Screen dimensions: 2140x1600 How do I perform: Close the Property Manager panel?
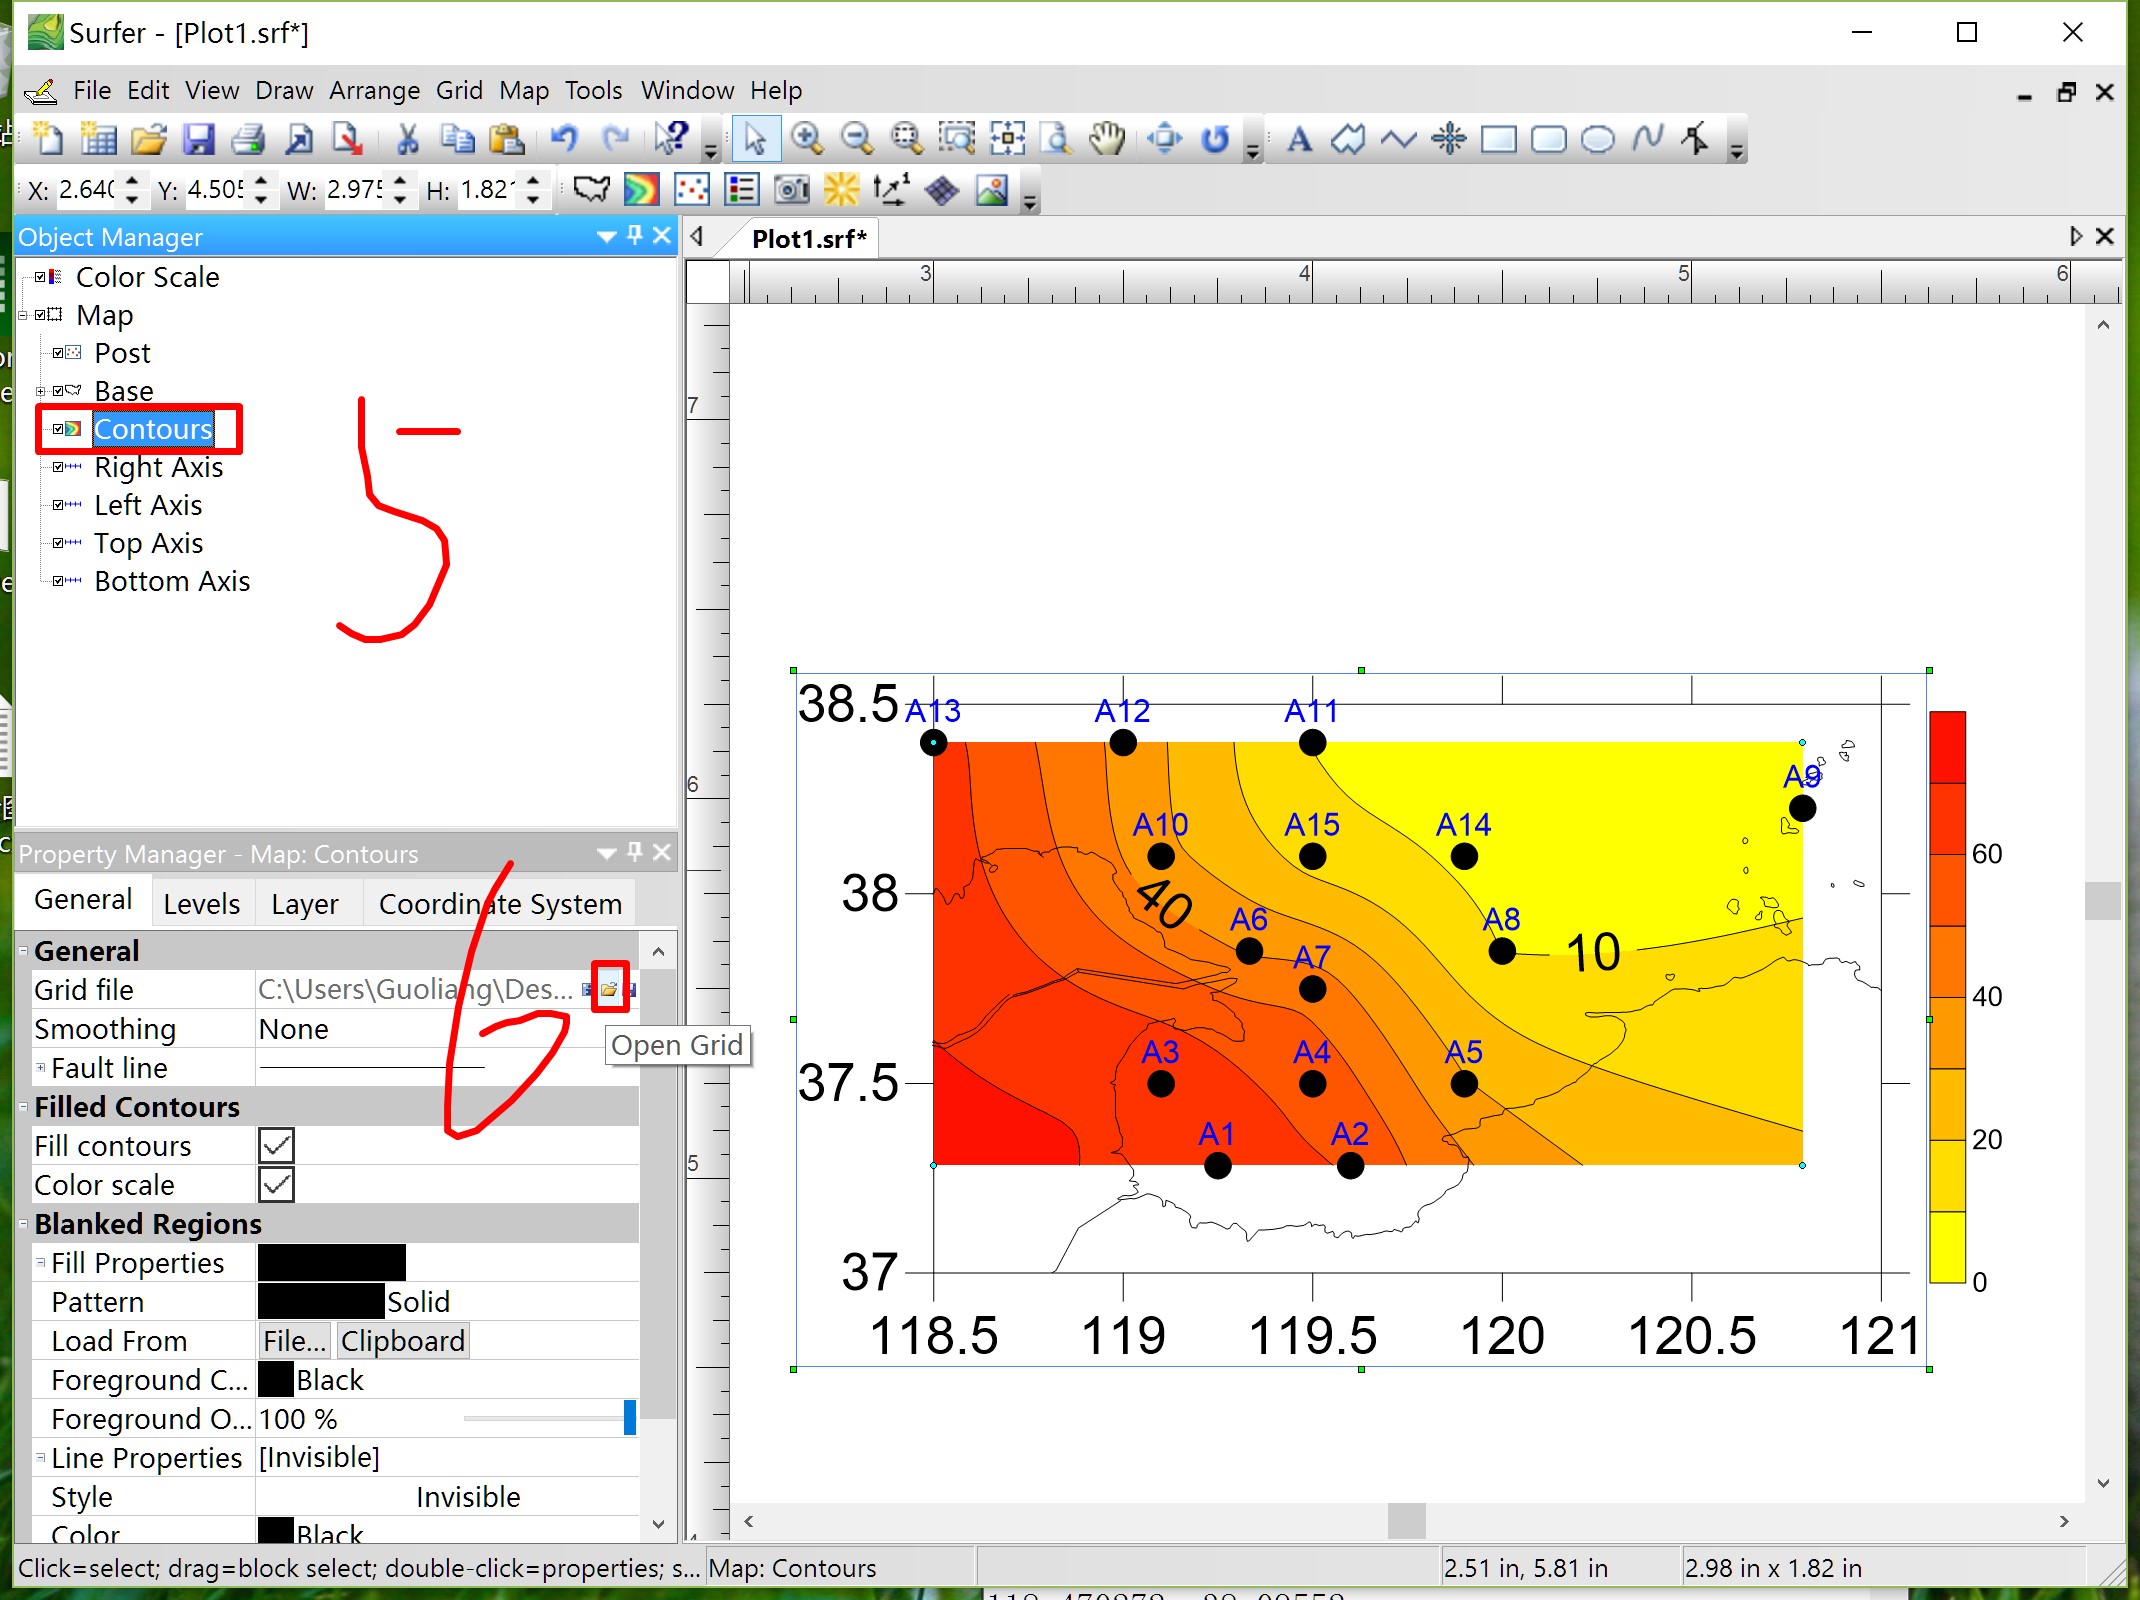click(661, 852)
